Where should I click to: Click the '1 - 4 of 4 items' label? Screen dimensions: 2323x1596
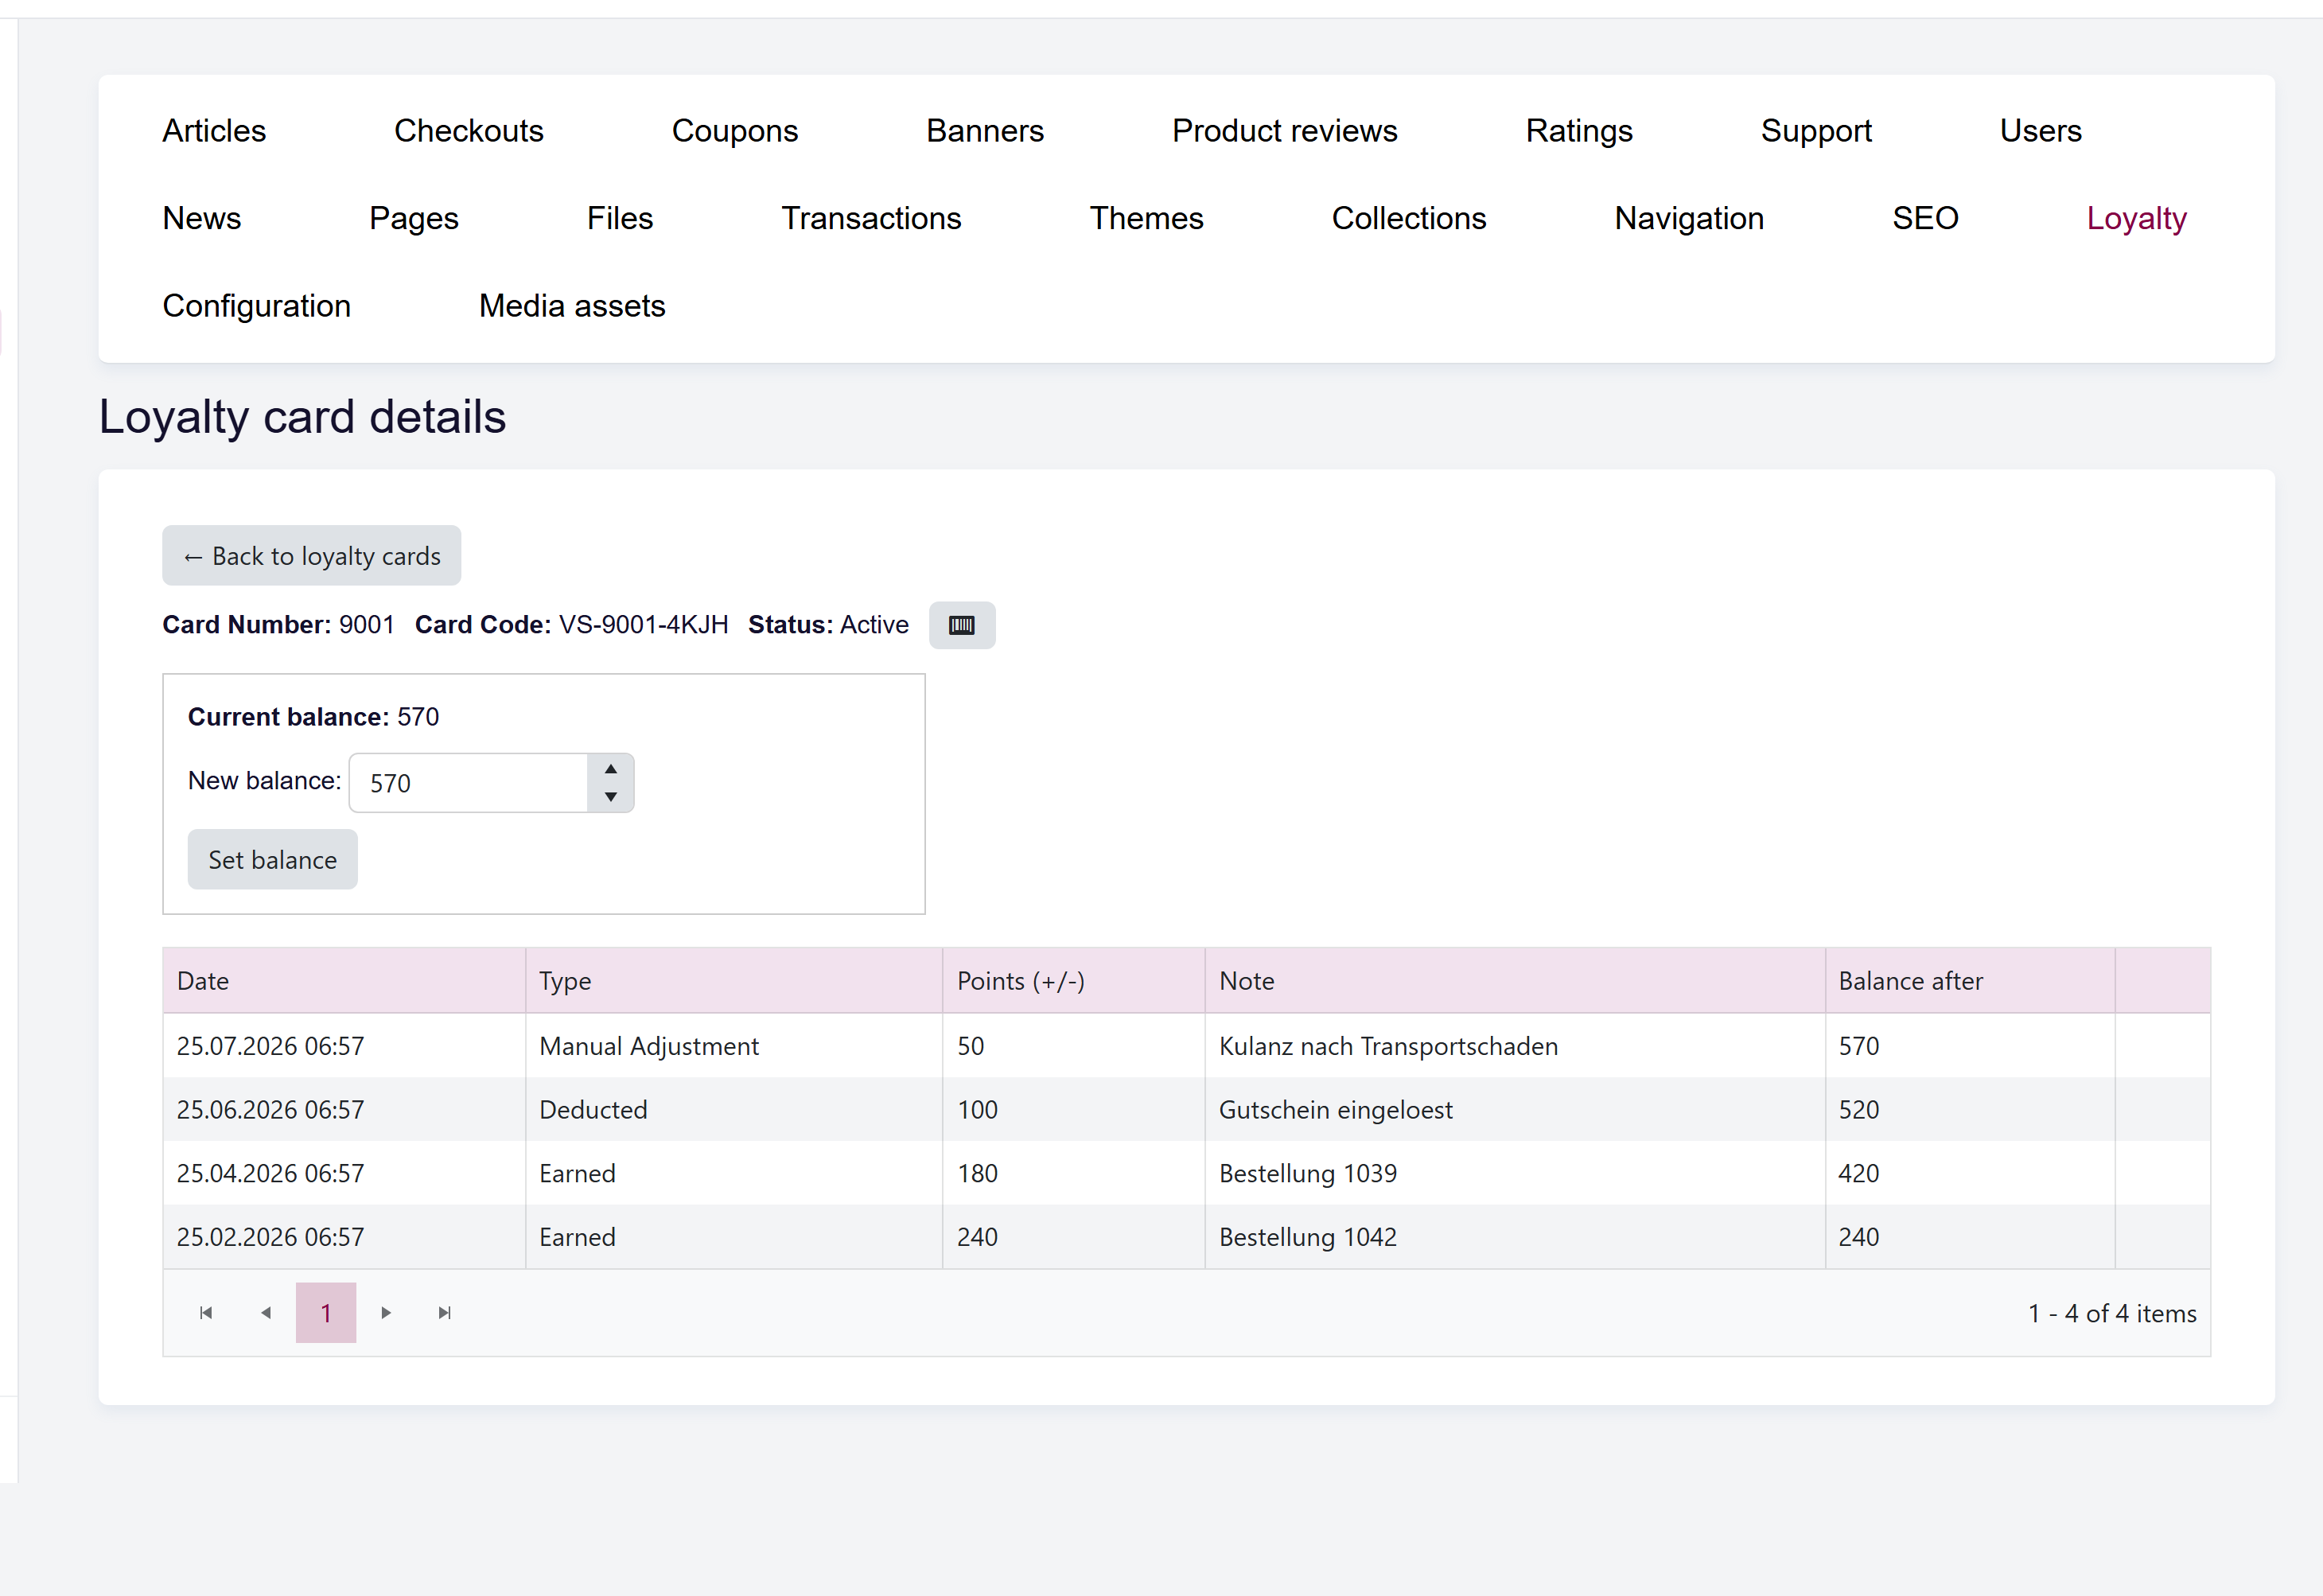(2112, 1313)
